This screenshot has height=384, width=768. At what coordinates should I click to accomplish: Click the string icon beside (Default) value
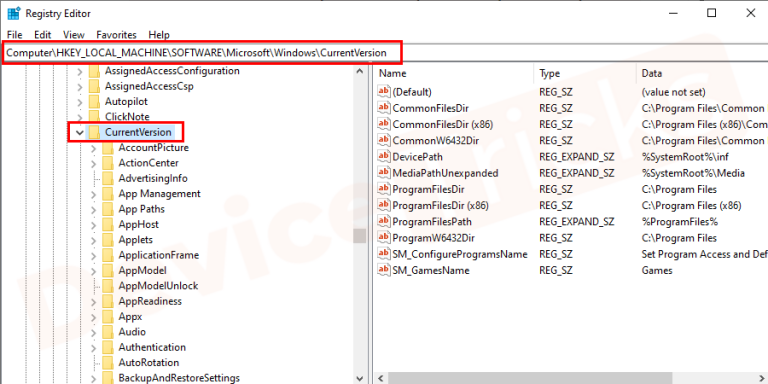click(x=384, y=92)
